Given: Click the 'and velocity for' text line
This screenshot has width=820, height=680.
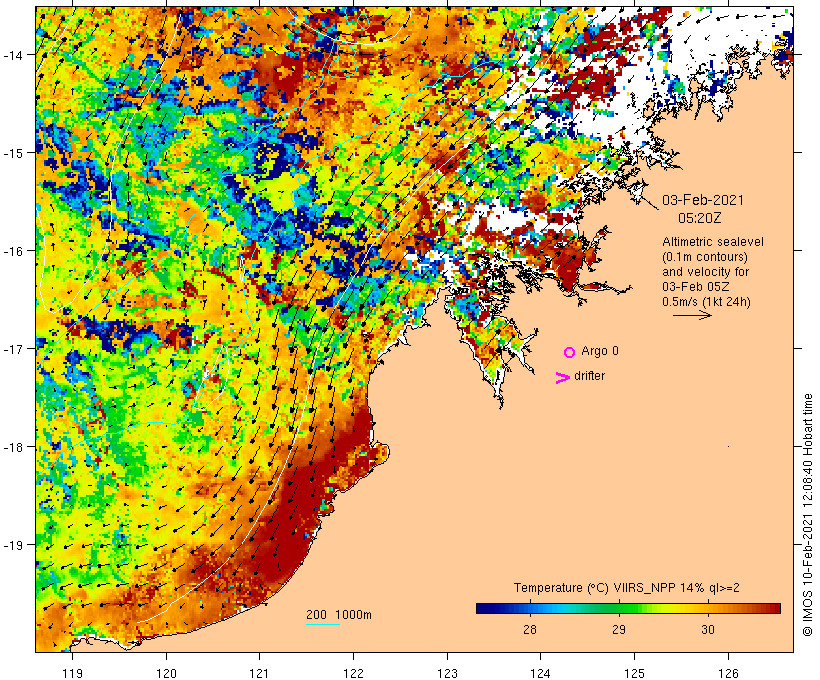Looking at the screenshot, I should click(x=705, y=271).
